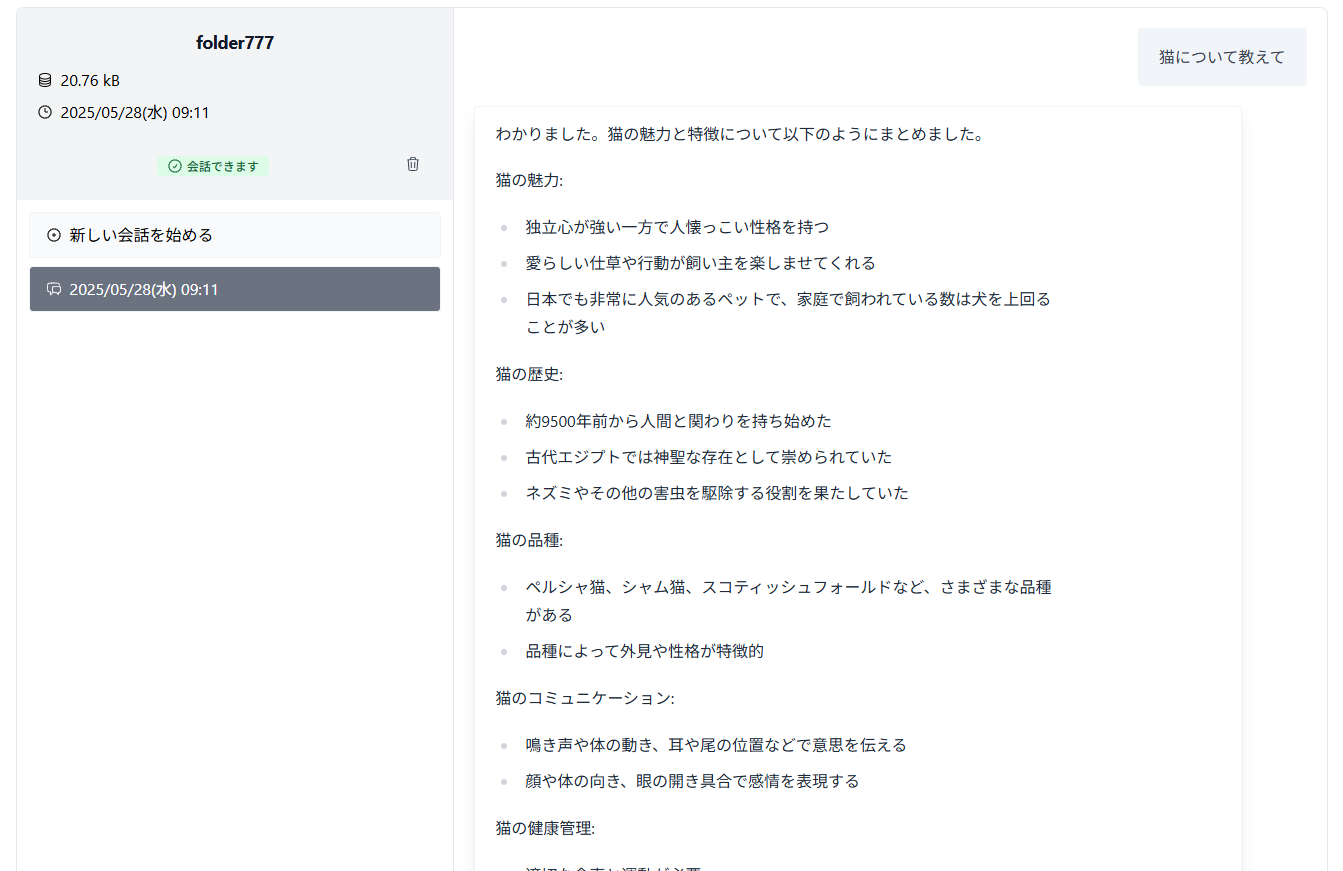Click the chat bubble icon in the selected conversation row

coord(54,289)
